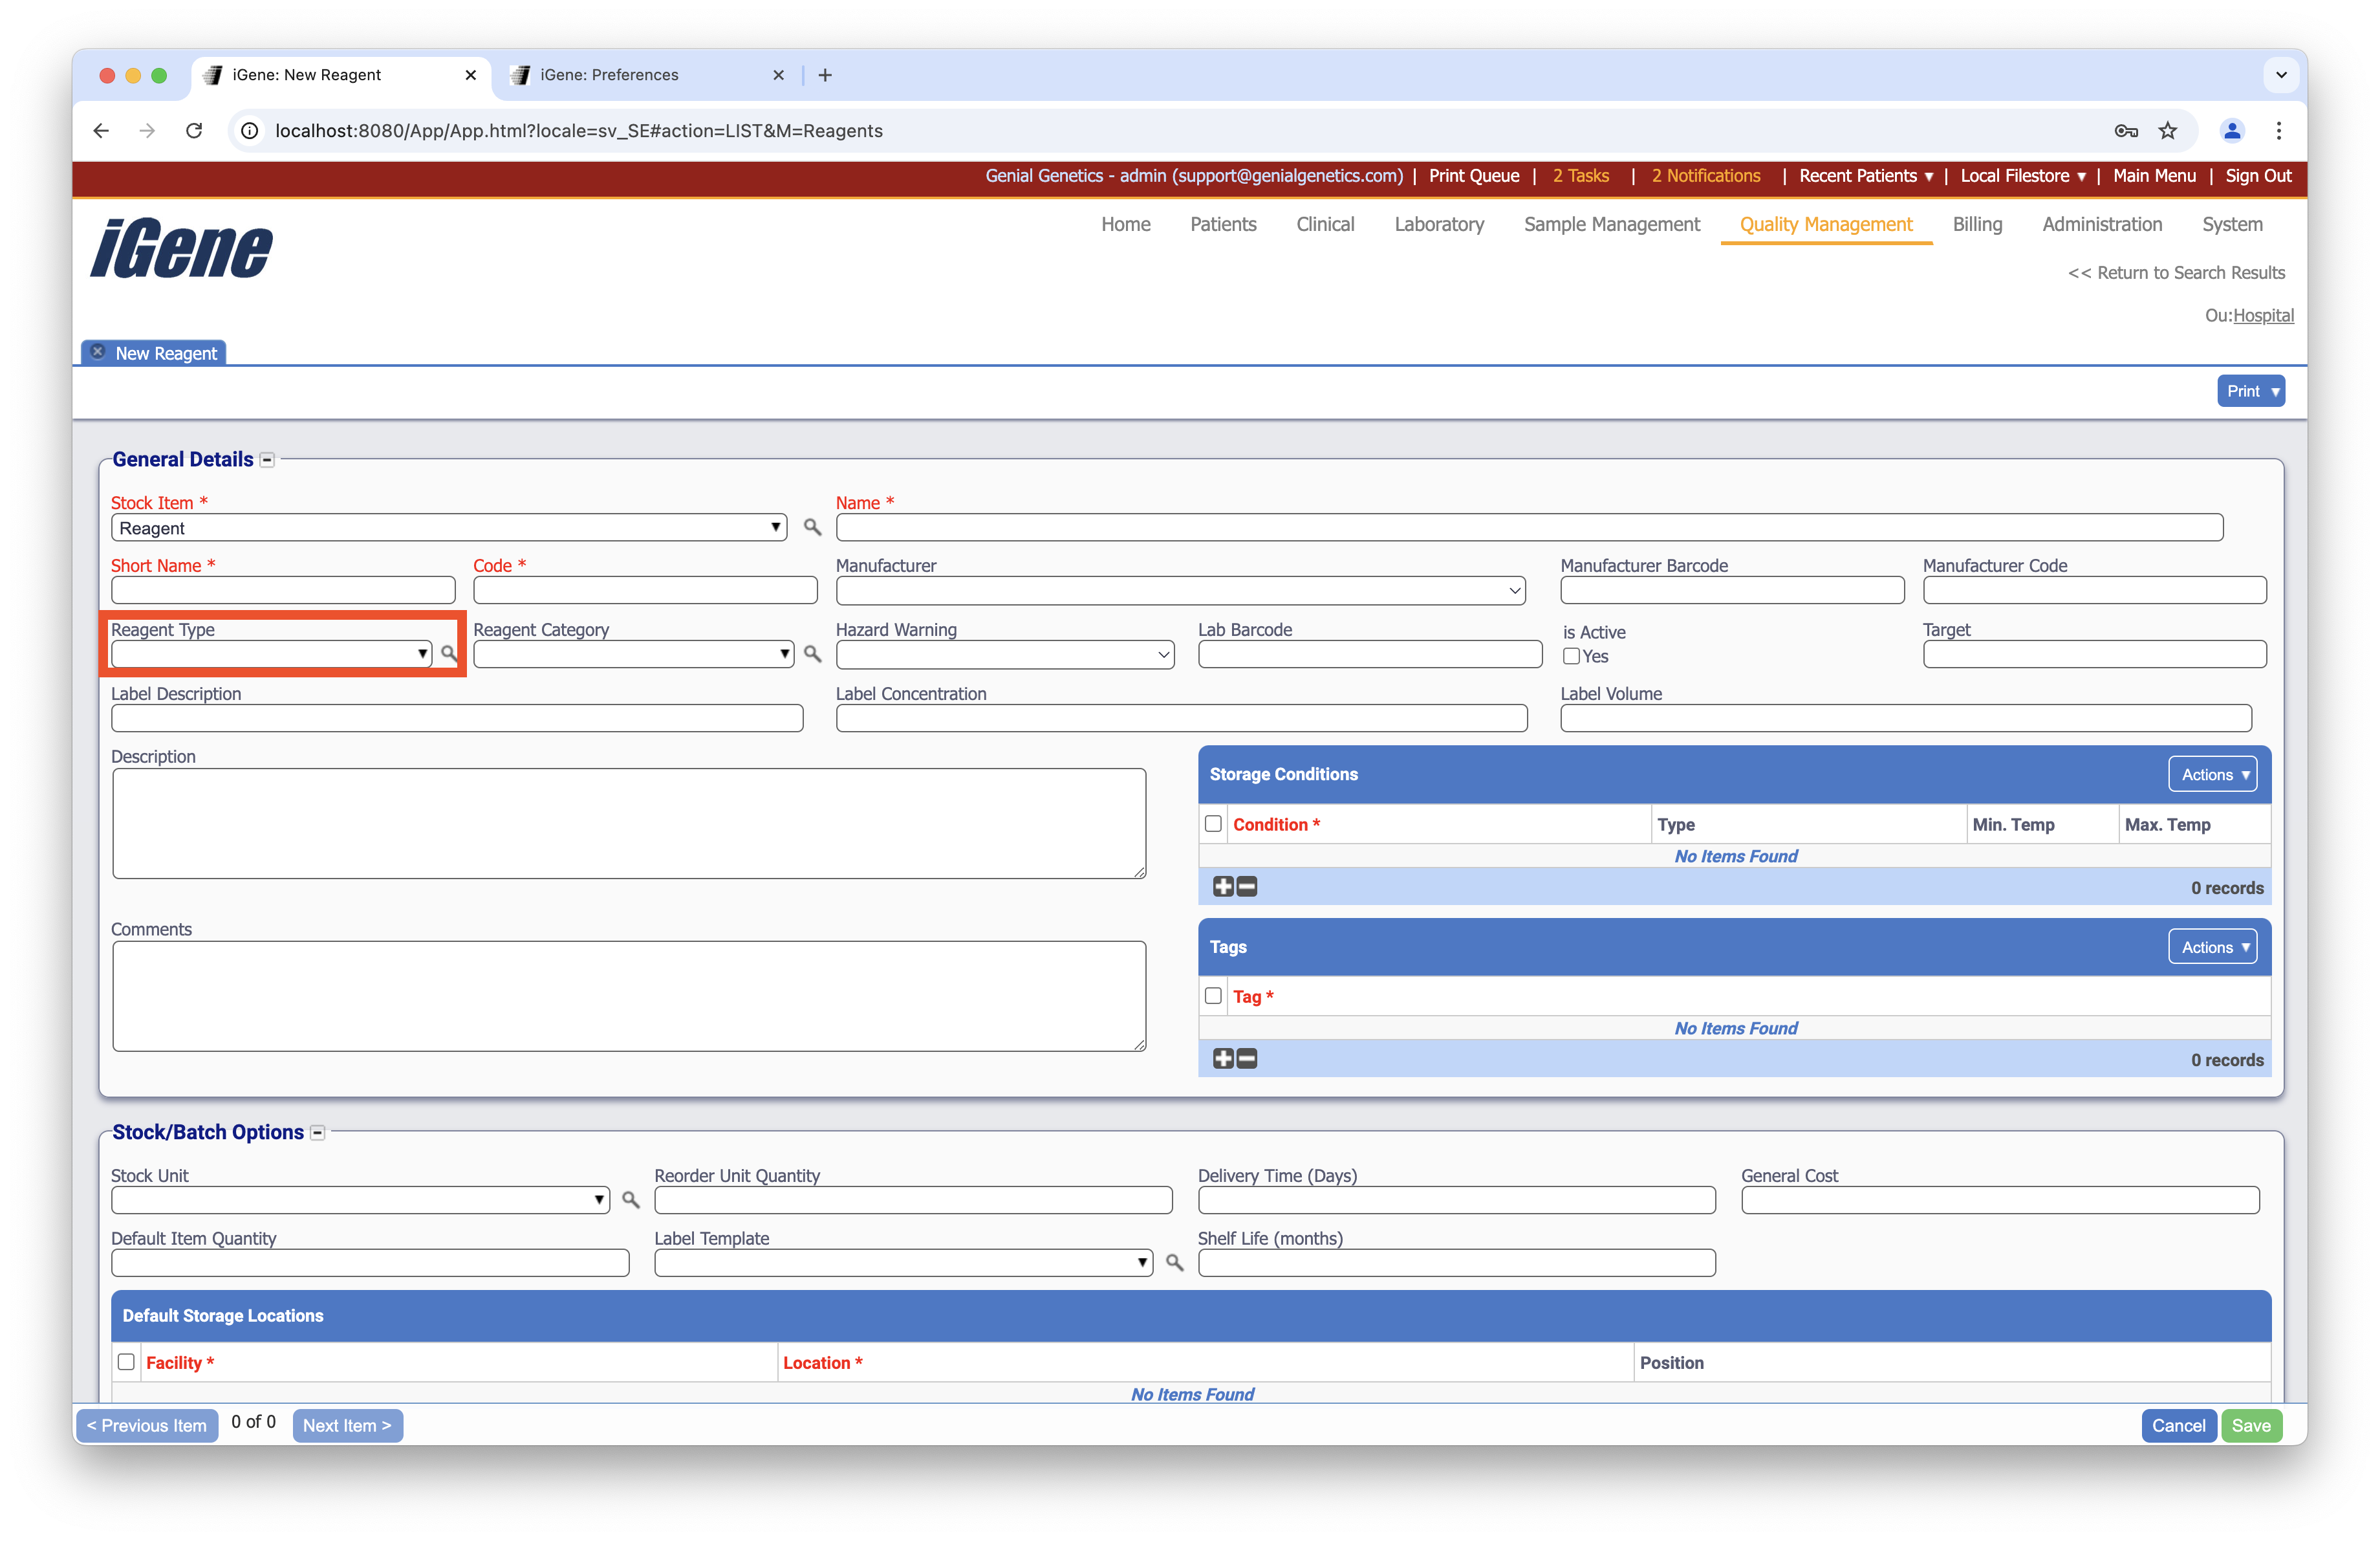Click the magnifier icon next to Reagent Category
Screen dimensions: 2380x1541
(x=812, y=654)
